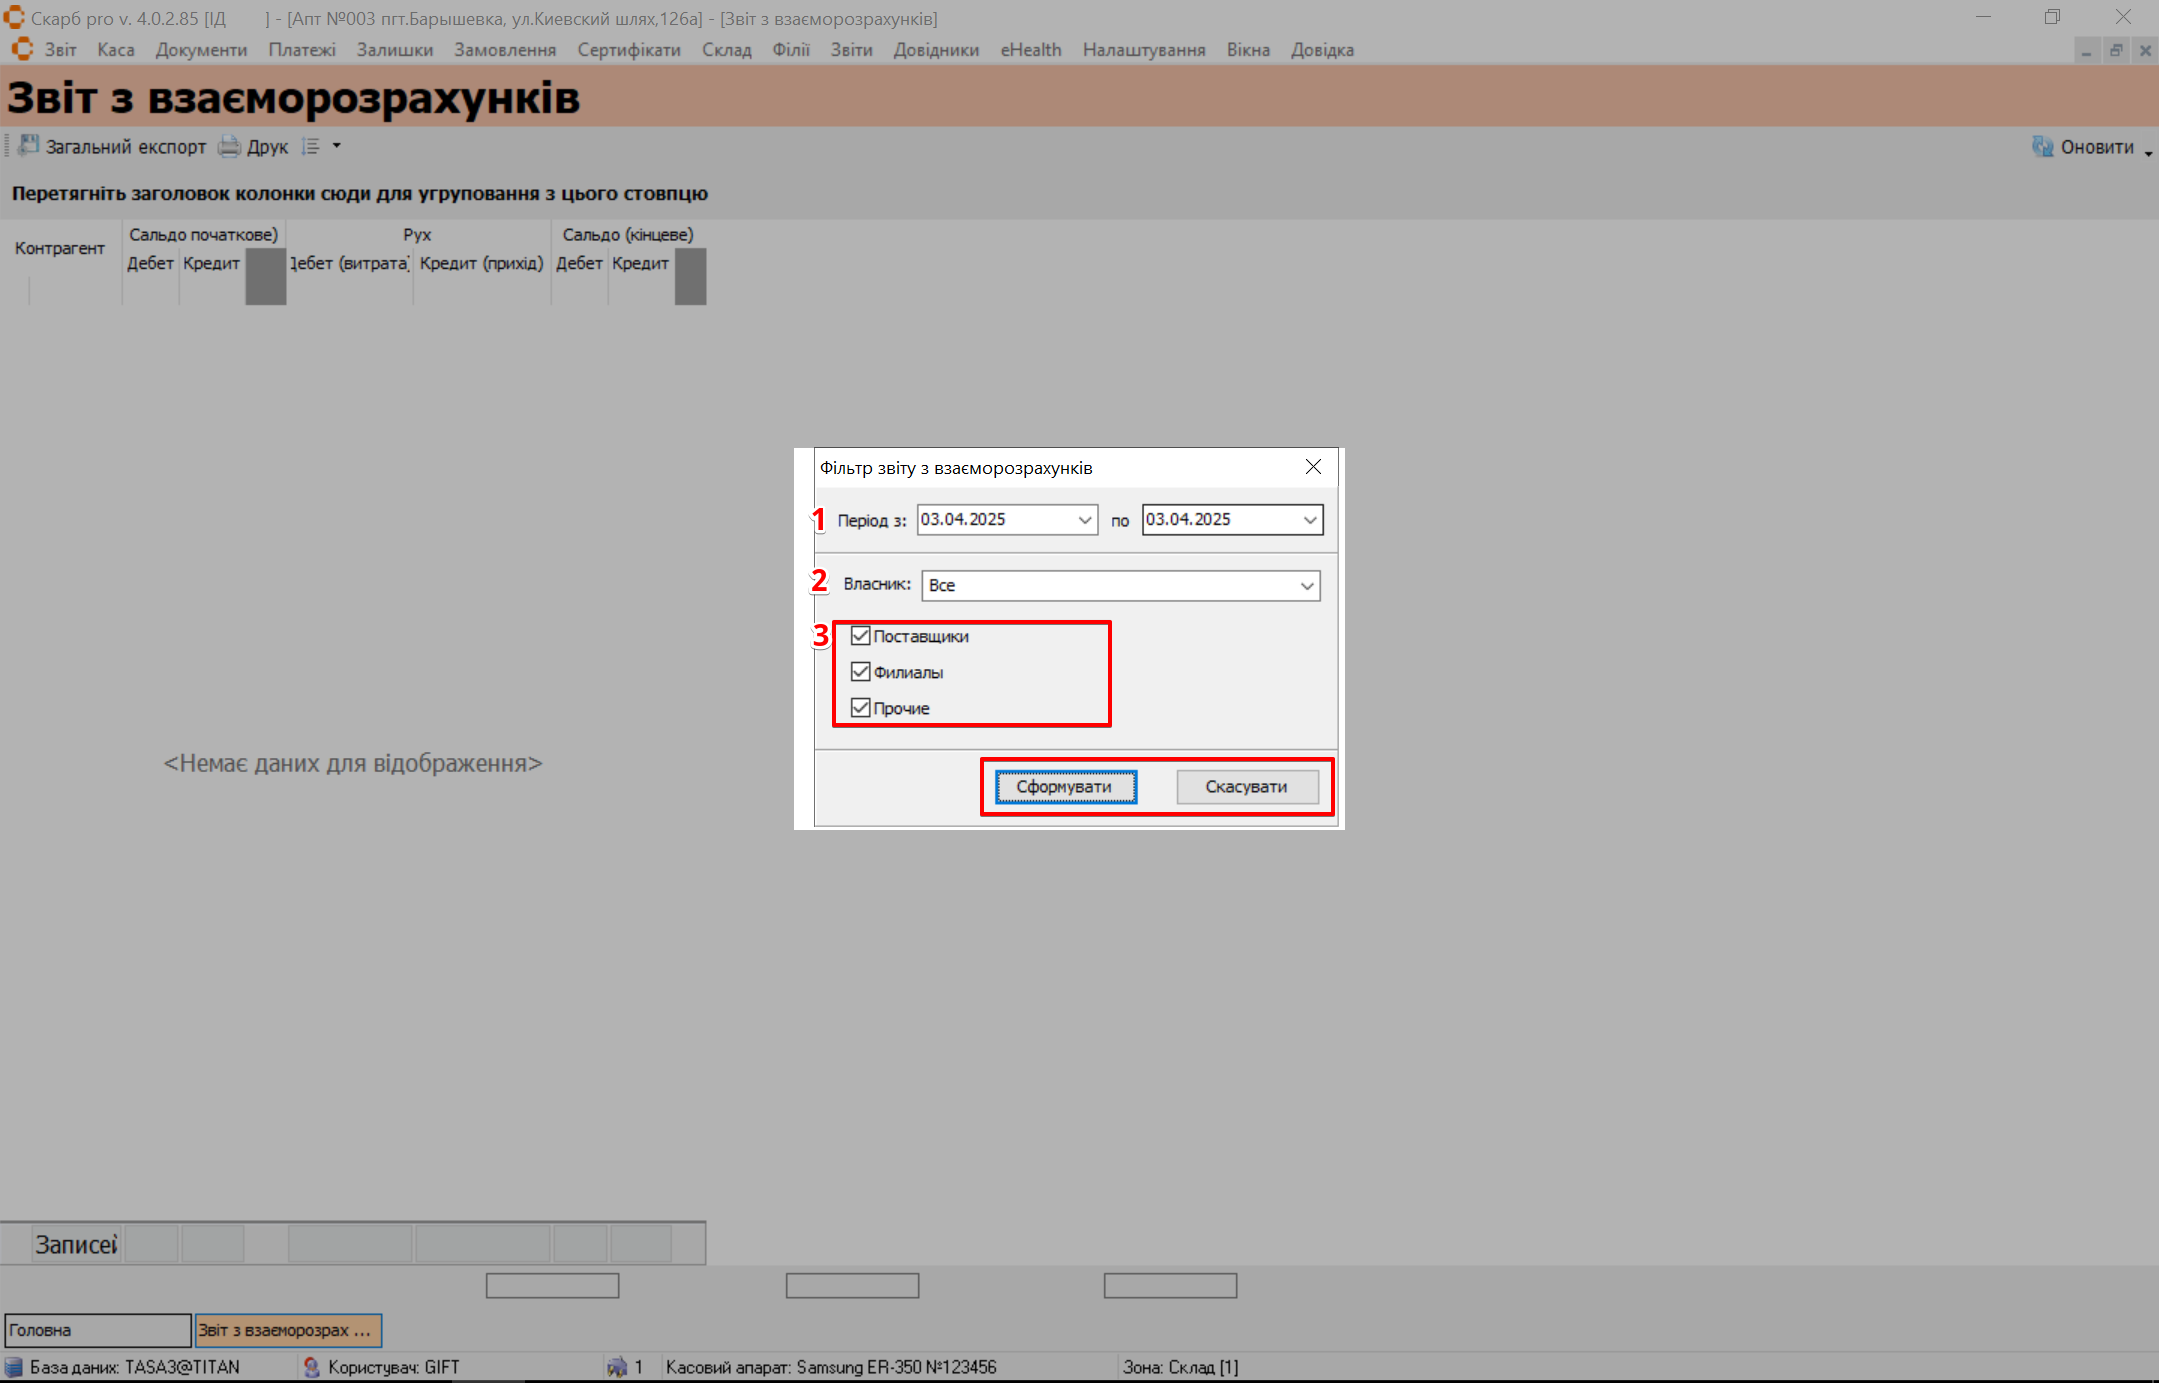
Task: Open the Налаштування menu
Action: point(1143,50)
